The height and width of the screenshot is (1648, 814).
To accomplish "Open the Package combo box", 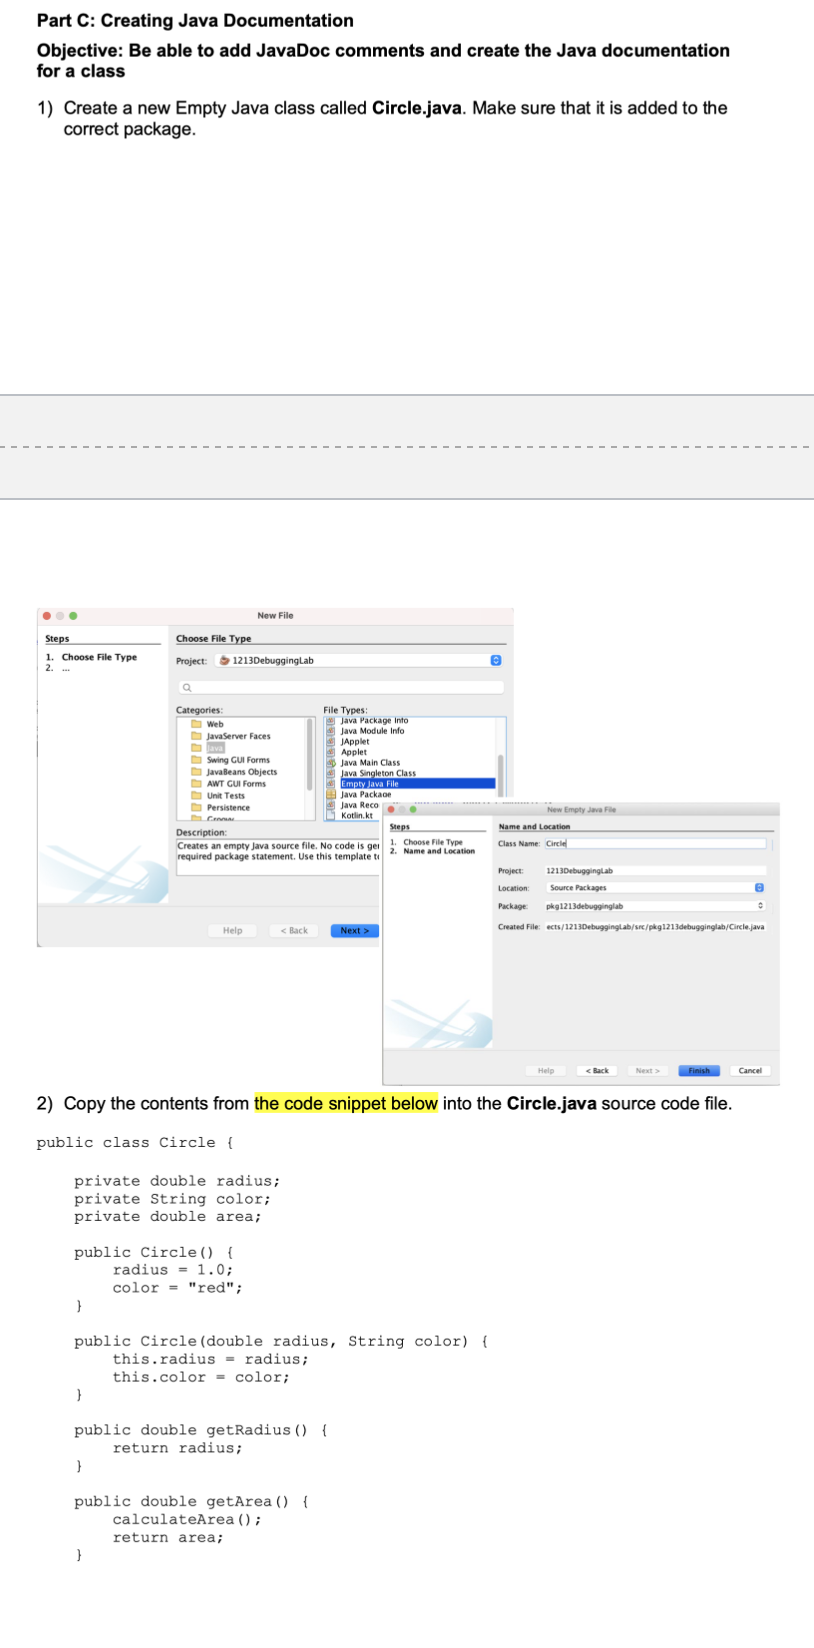I will tap(655, 907).
